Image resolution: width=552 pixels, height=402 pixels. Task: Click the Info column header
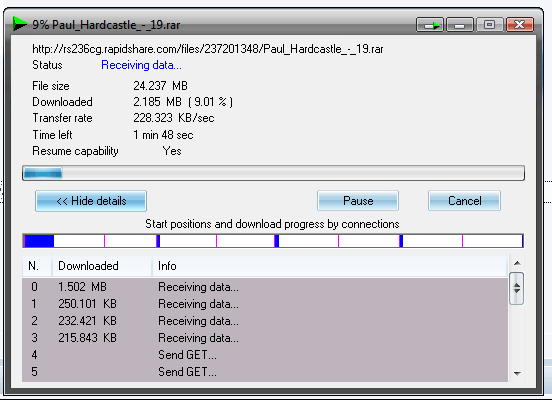click(330, 266)
